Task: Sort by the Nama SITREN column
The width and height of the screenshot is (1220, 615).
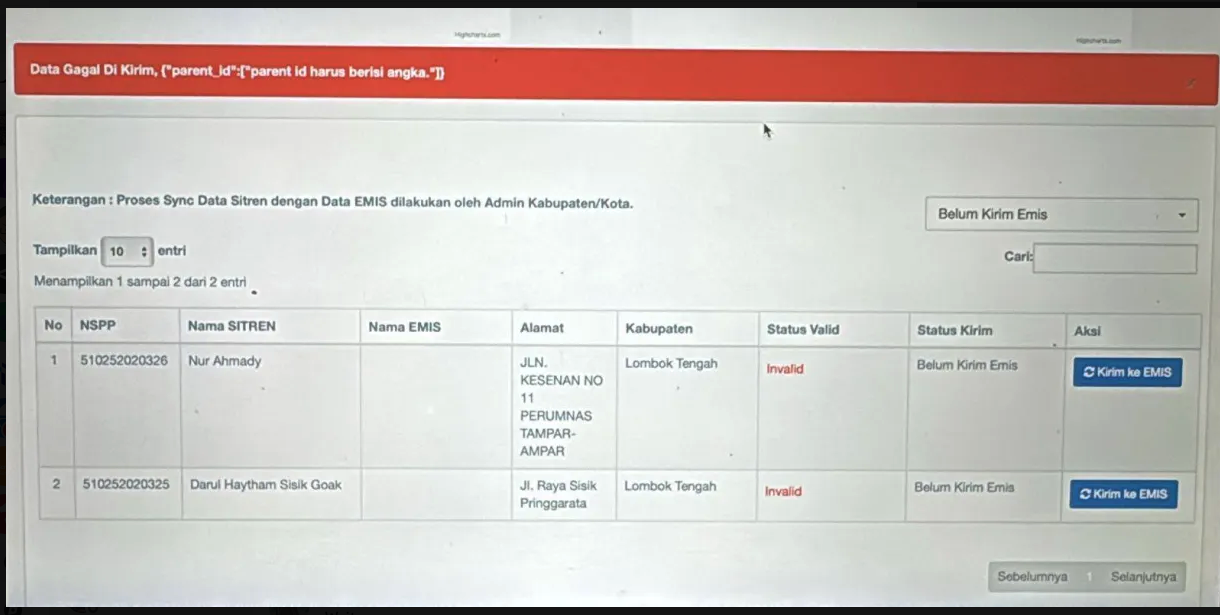Action: 232,326
